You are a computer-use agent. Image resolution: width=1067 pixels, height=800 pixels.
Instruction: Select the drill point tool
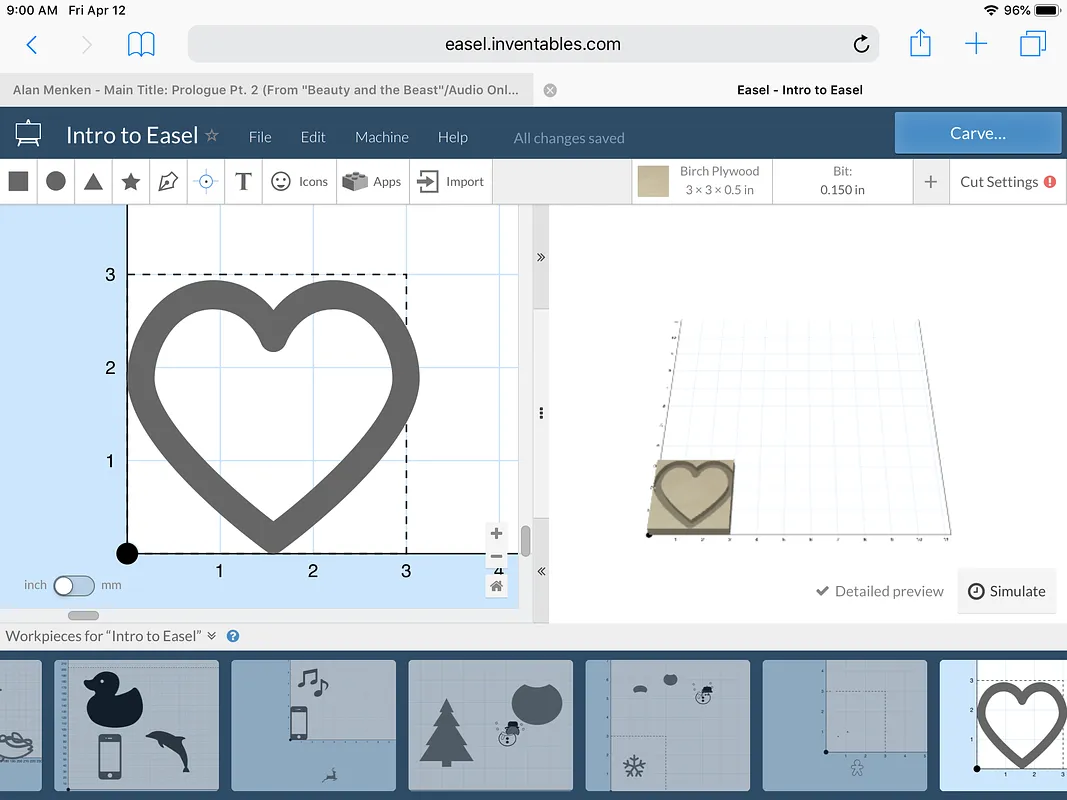tap(206, 181)
